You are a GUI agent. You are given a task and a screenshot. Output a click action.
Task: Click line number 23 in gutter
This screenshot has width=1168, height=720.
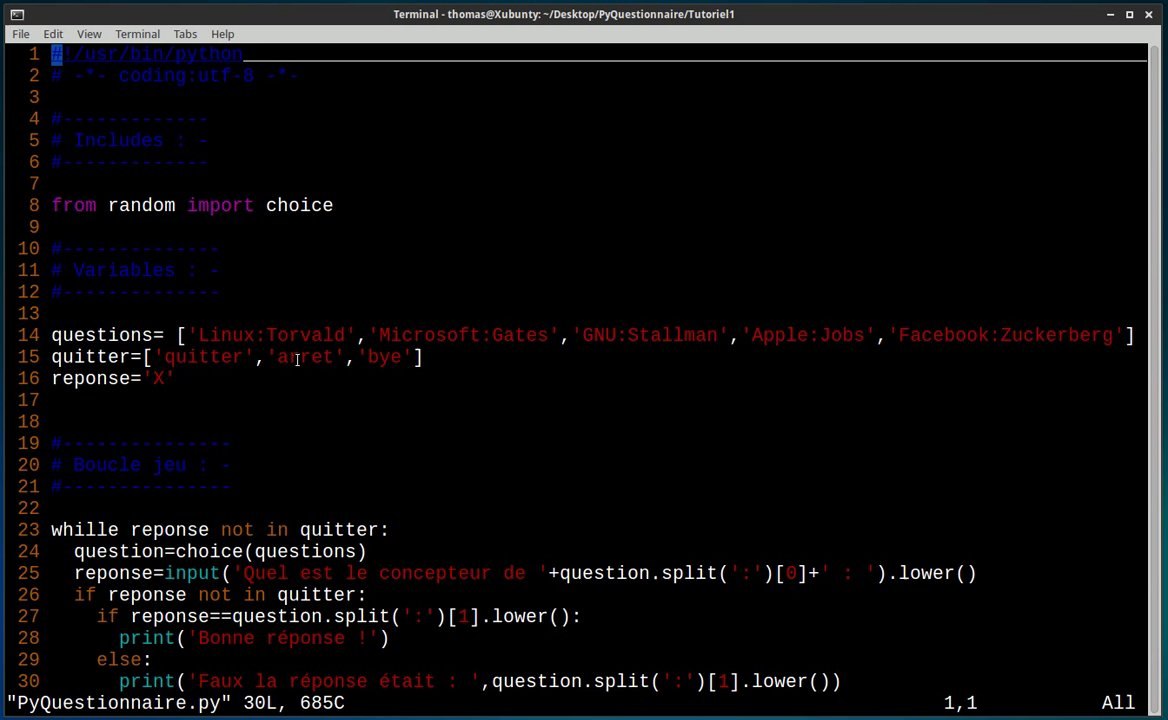[28, 530]
